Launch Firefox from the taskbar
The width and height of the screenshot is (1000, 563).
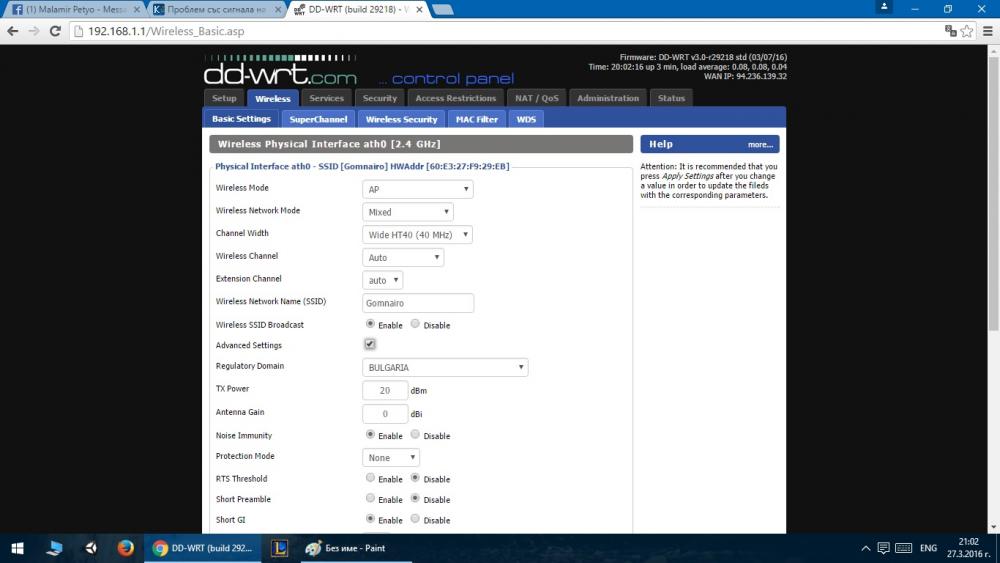[126, 548]
